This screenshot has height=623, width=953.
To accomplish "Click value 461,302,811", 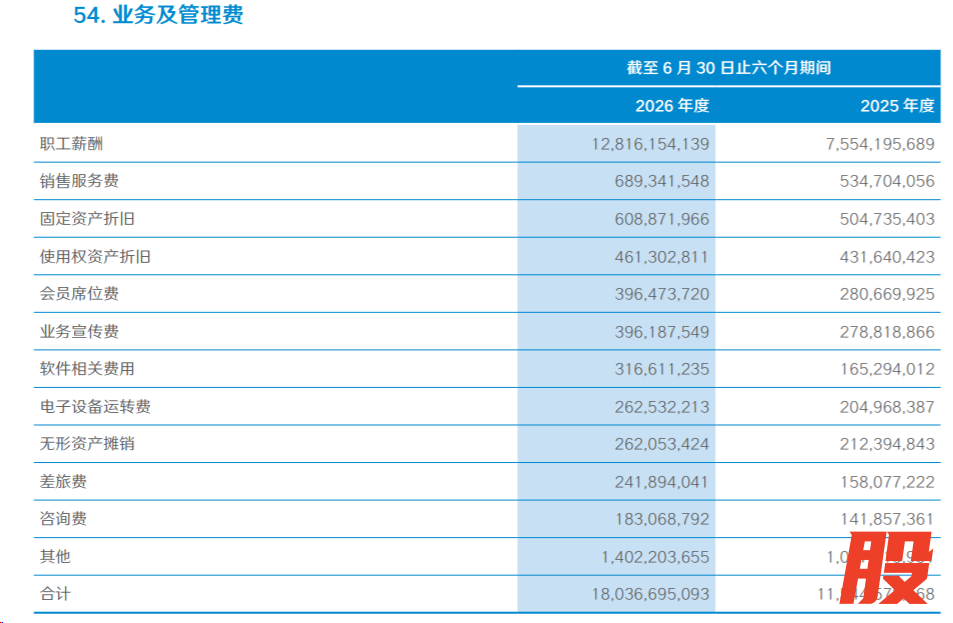I will tap(662, 257).
